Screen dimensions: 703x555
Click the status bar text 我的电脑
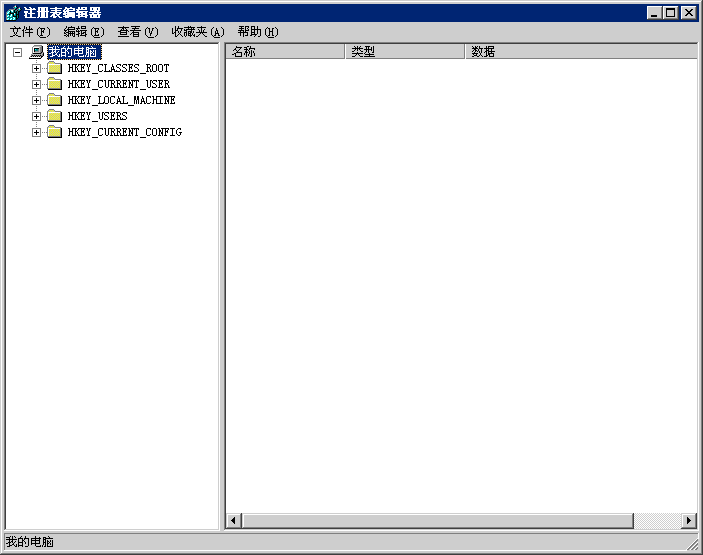(30, 542)
